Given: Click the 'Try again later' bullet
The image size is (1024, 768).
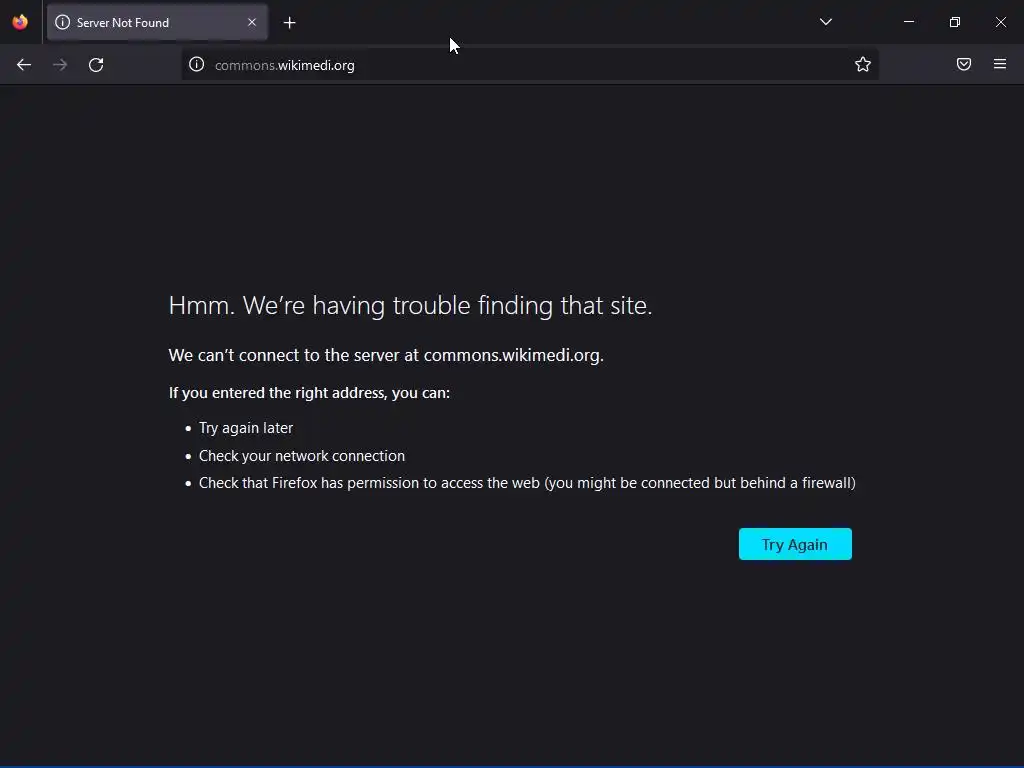Looking at the screenshot, I should click(246, 428).
